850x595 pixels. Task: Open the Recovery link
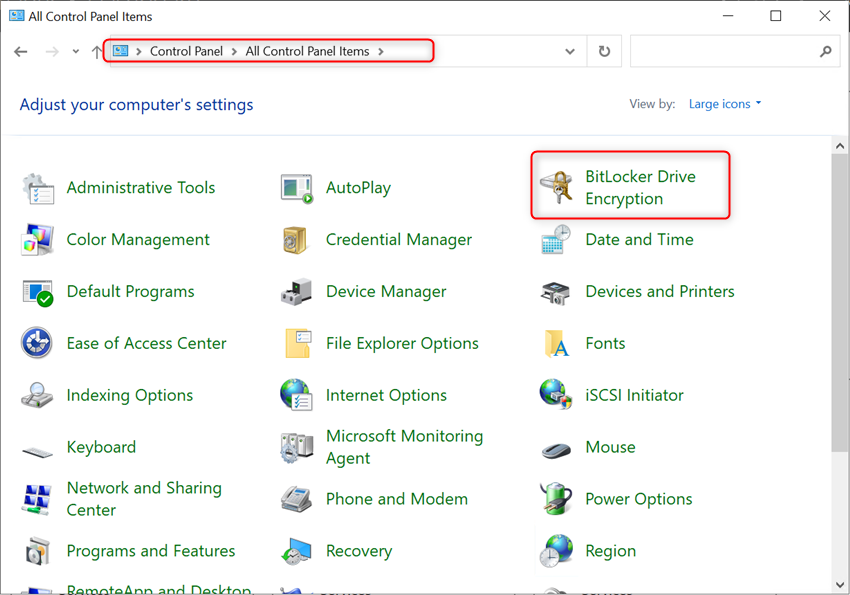(x=359, y=551)
